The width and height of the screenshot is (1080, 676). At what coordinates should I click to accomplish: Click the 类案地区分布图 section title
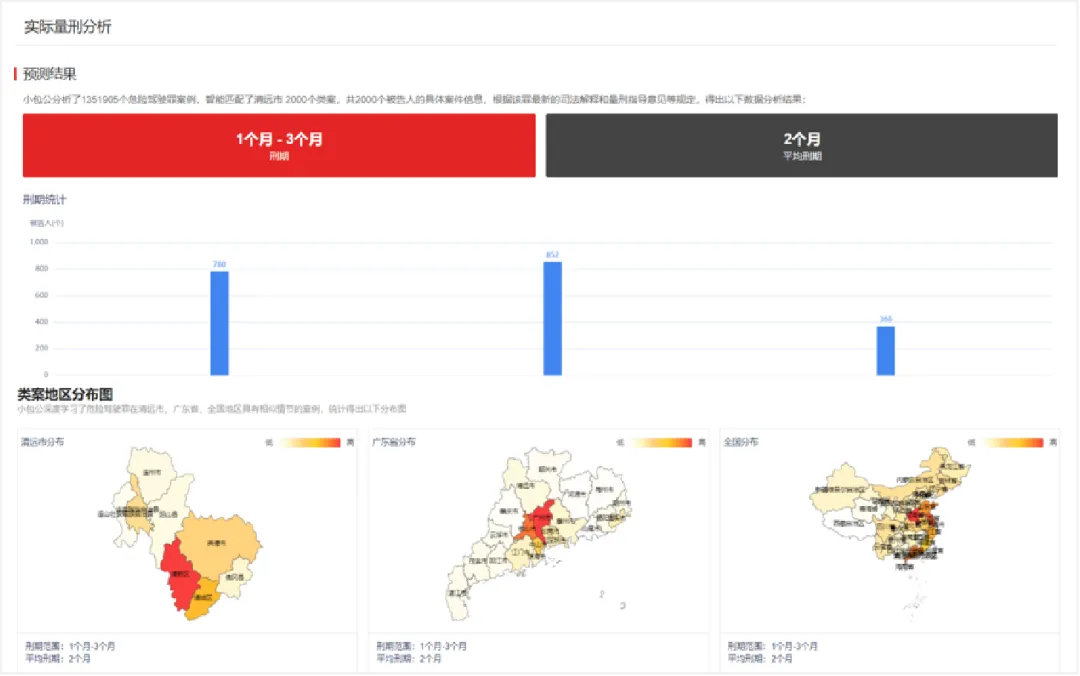coord(65,395)
